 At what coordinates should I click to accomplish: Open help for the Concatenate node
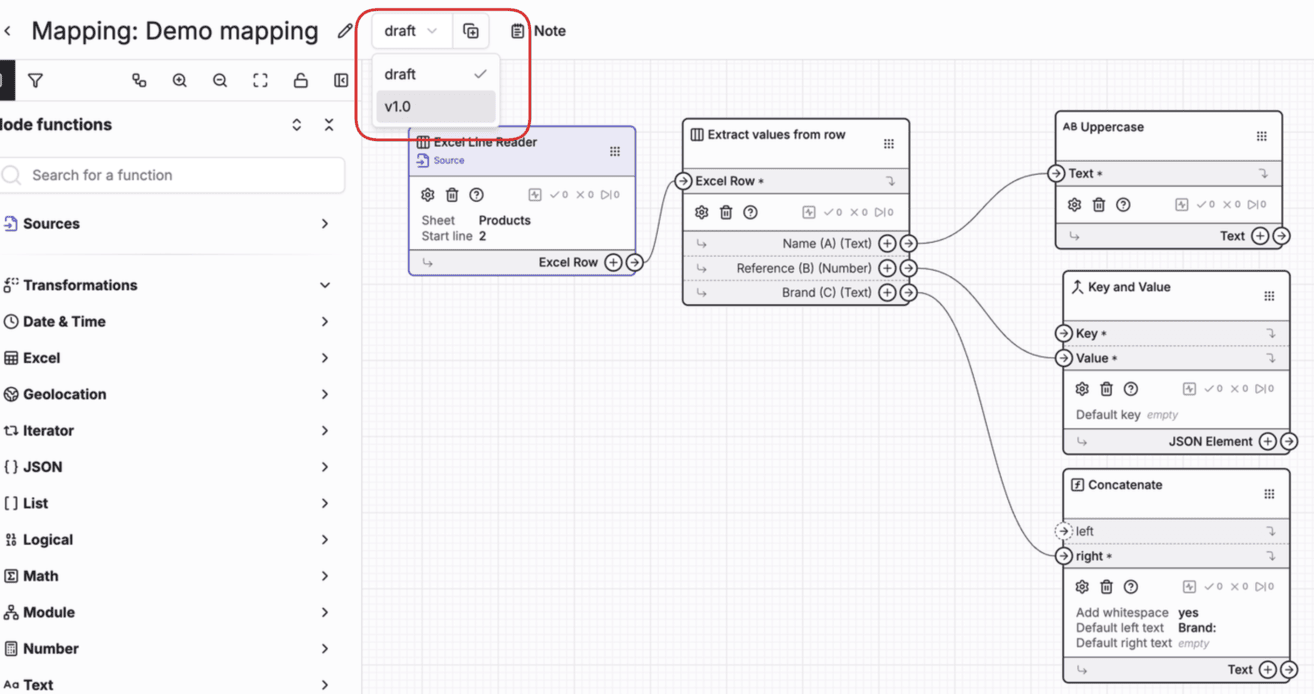[x=1130, y=587]
